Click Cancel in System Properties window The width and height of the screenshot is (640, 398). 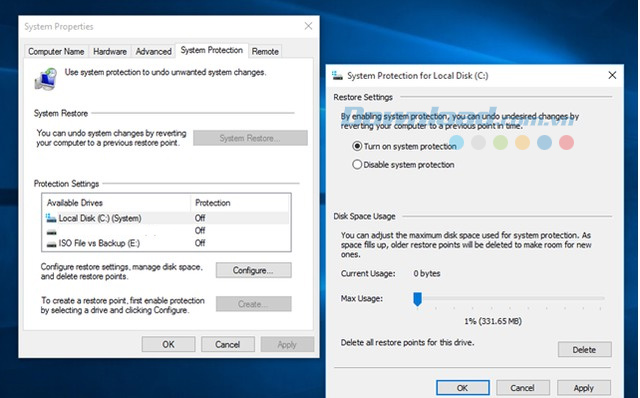(x=228, y=344)
